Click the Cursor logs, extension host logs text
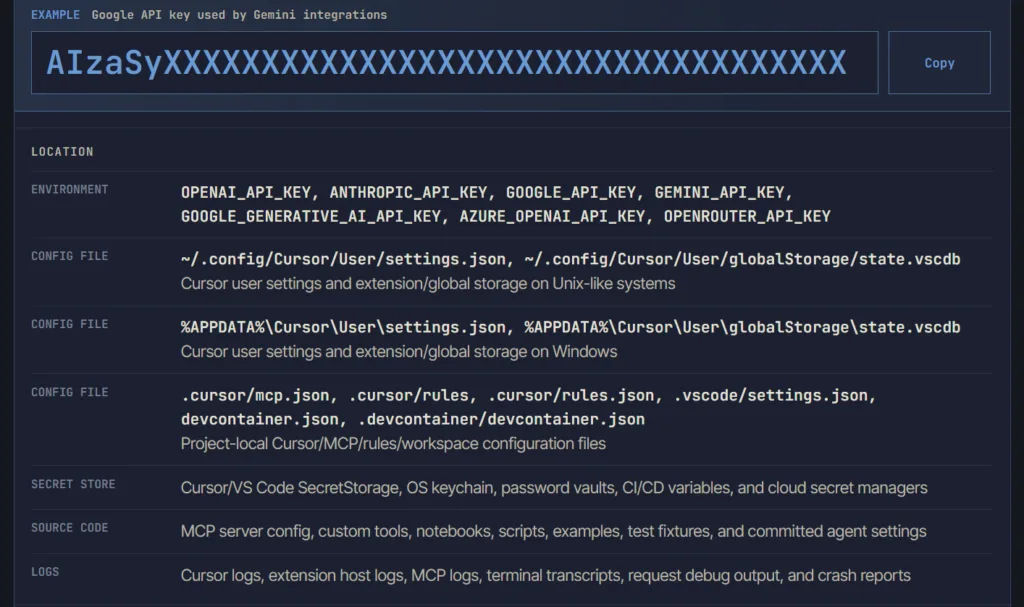1024x607 pixels. click(x=545, y=576)
